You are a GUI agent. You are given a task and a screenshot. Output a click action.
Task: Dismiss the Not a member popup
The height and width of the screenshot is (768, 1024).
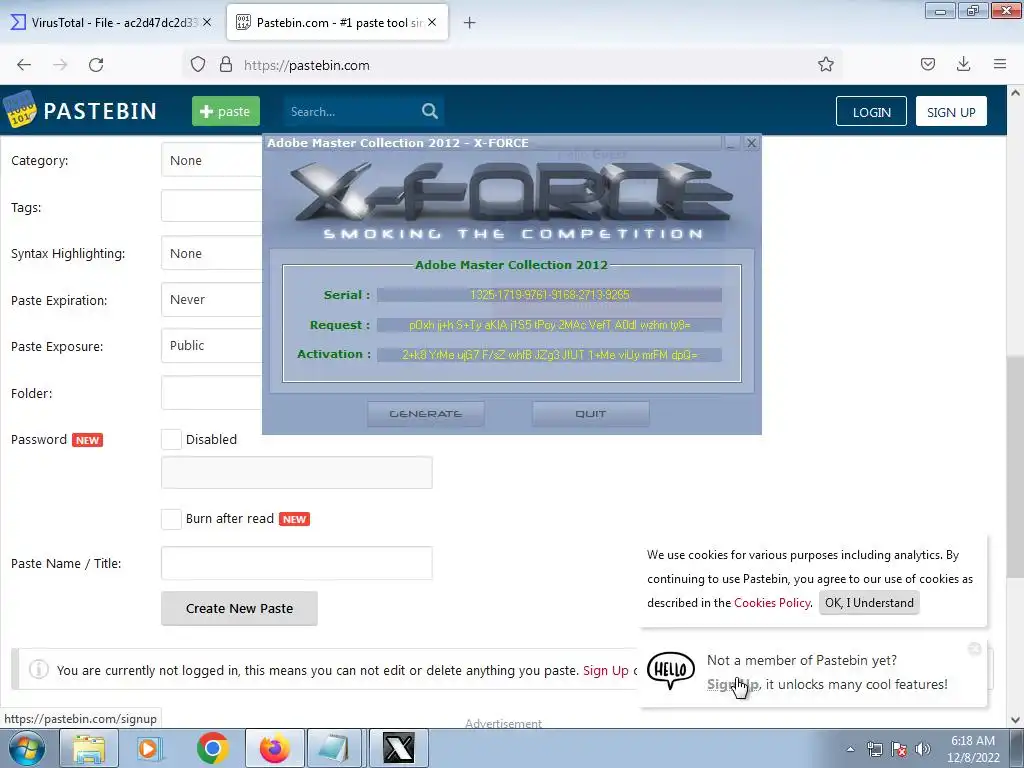point(974,648)
